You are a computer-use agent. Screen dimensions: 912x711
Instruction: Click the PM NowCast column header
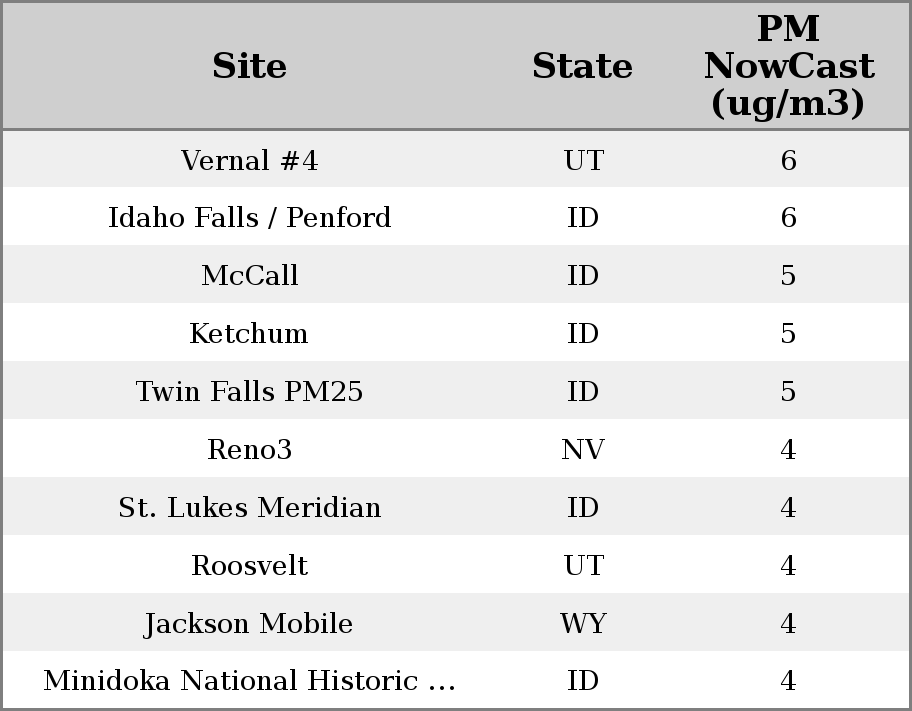[x=788, y=66]
